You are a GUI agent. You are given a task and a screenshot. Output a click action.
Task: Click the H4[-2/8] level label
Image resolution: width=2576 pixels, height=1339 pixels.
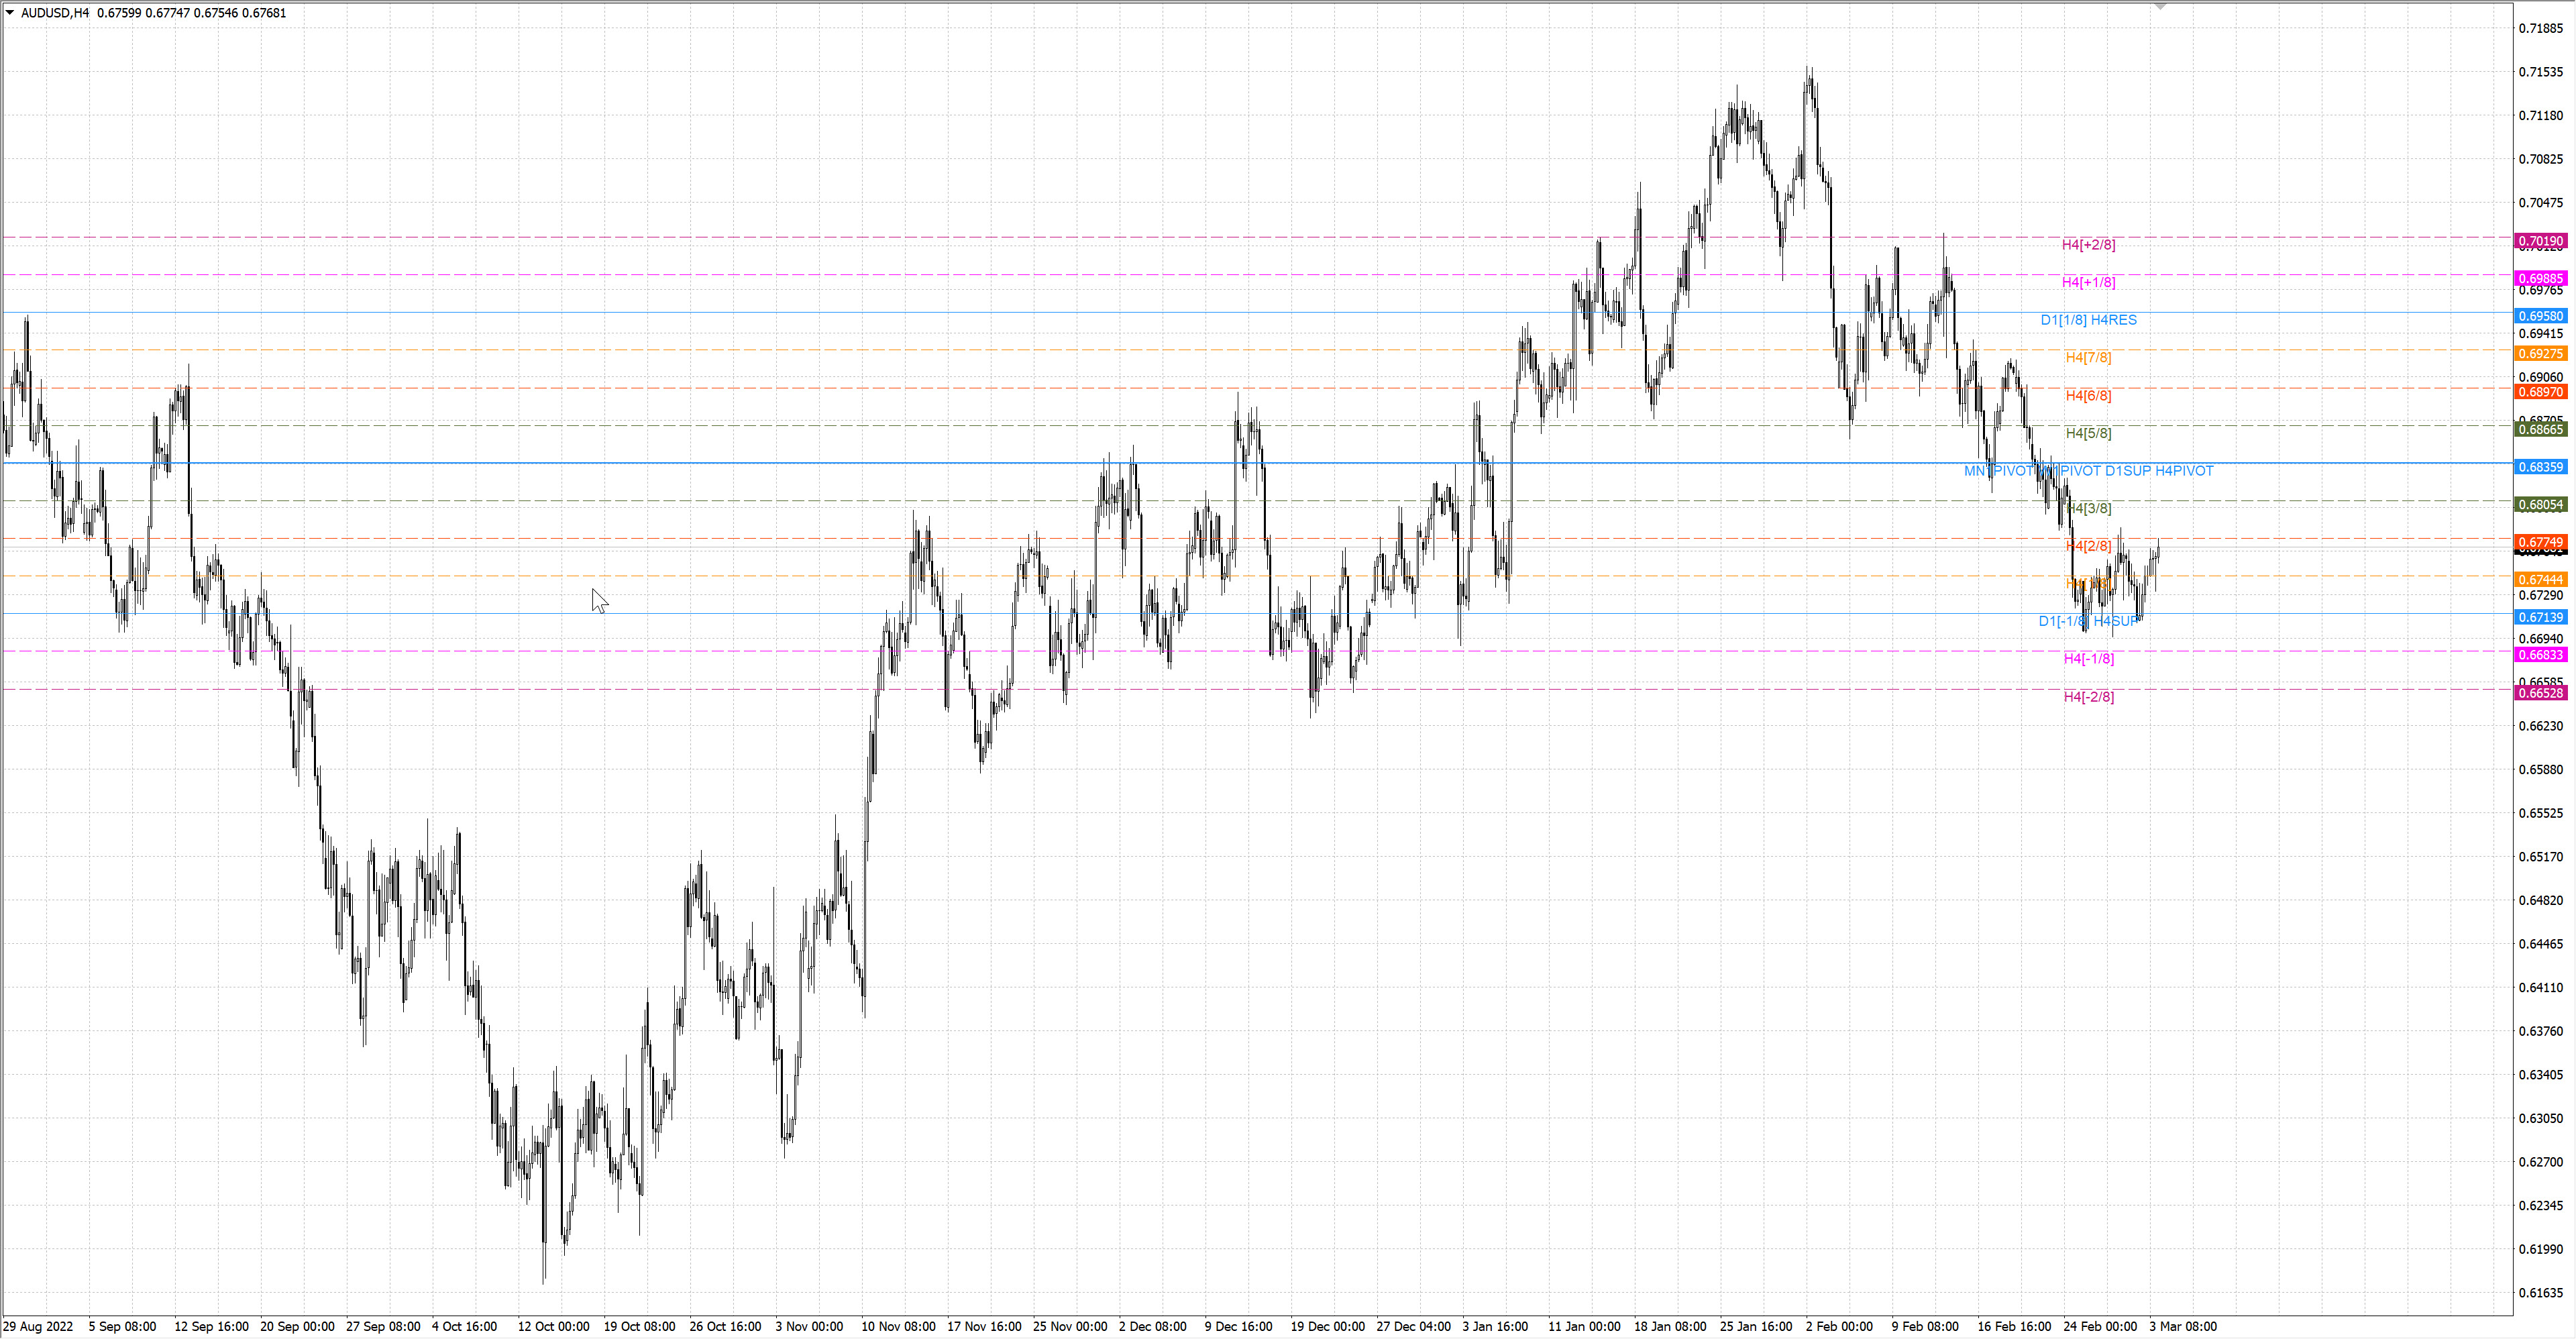(2088, 696)
